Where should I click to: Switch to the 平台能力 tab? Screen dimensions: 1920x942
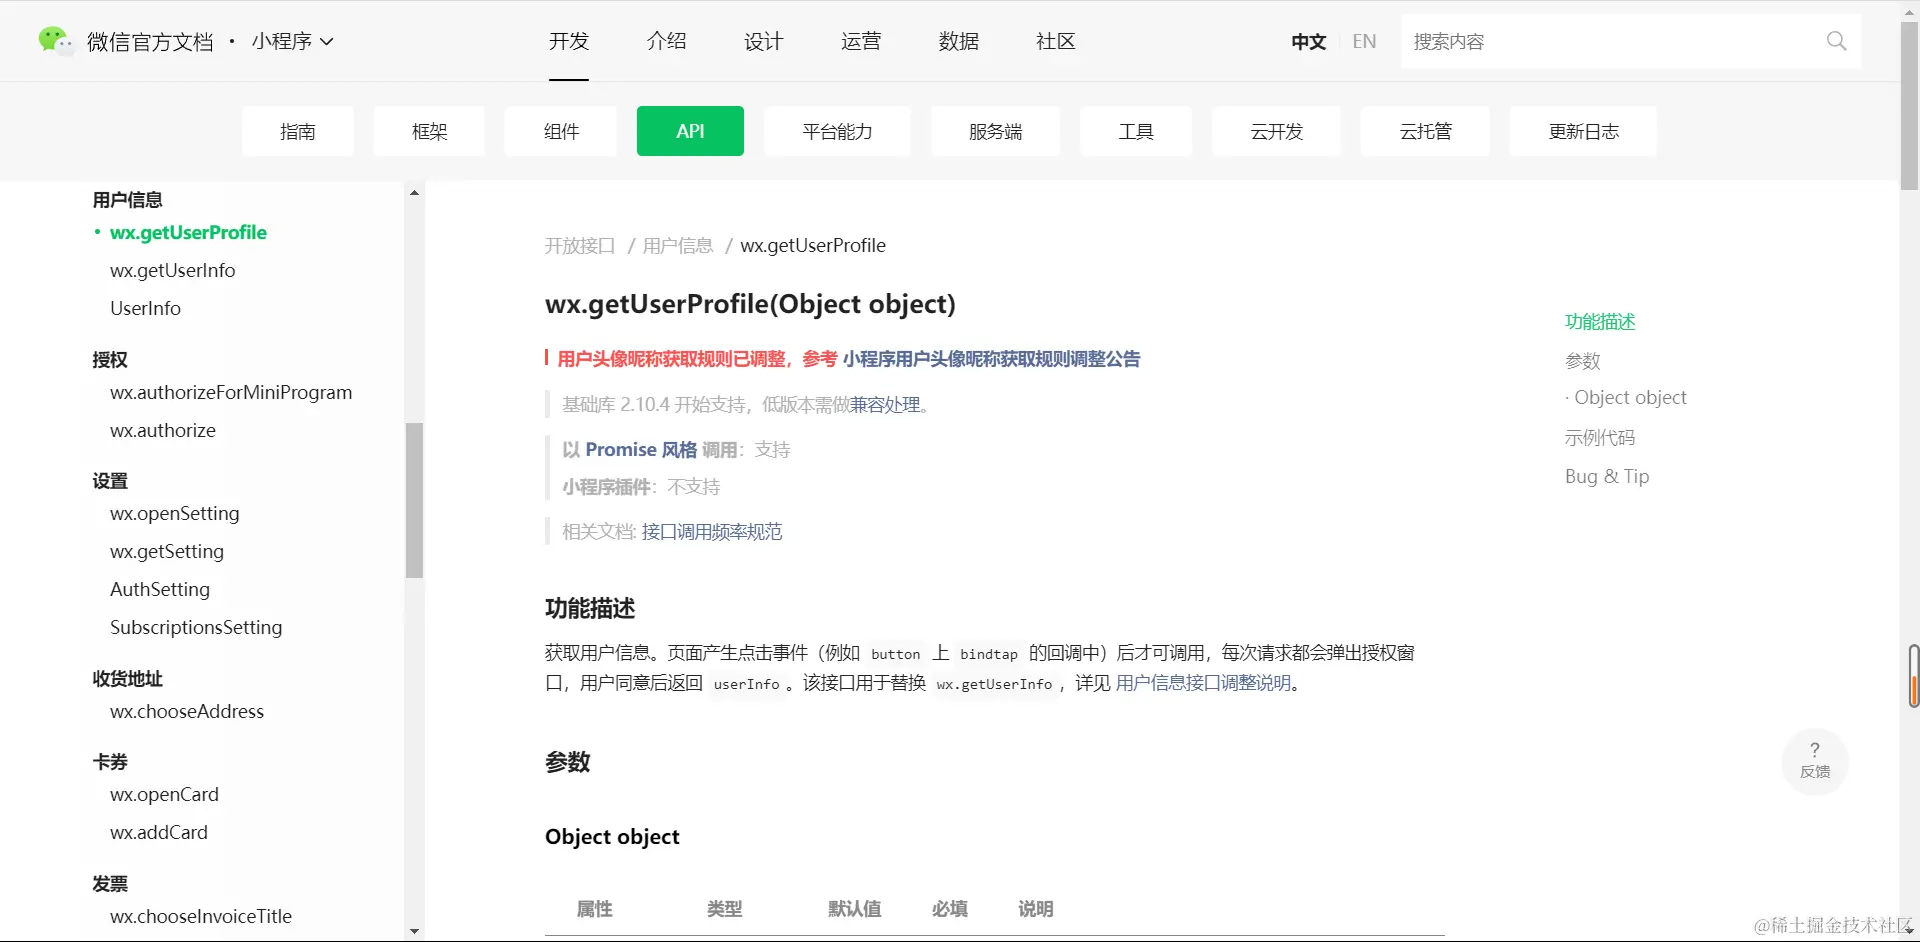[x=837, y=131]
